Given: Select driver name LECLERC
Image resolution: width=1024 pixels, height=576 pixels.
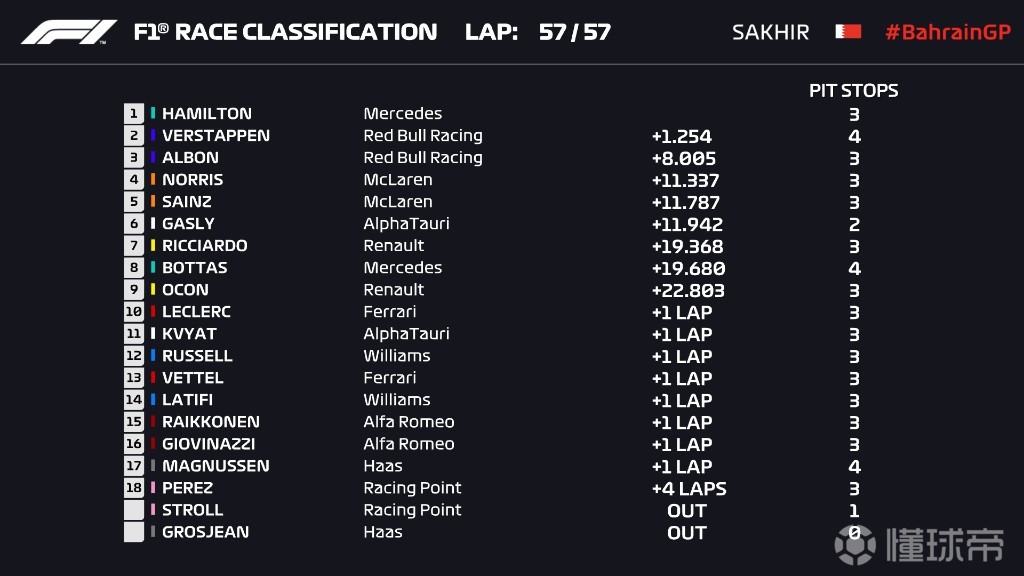Looking at the screenshot, I should [x=196, y=312].
